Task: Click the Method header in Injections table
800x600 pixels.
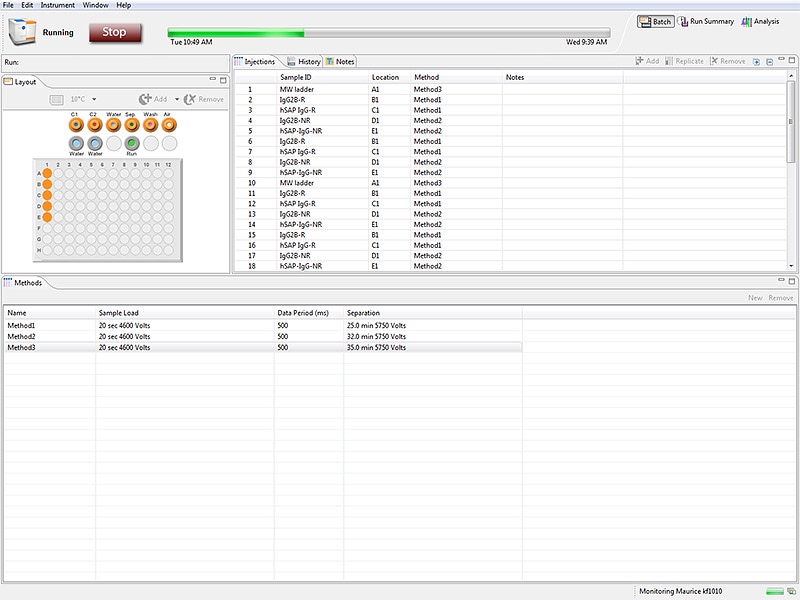Action: 456,77
